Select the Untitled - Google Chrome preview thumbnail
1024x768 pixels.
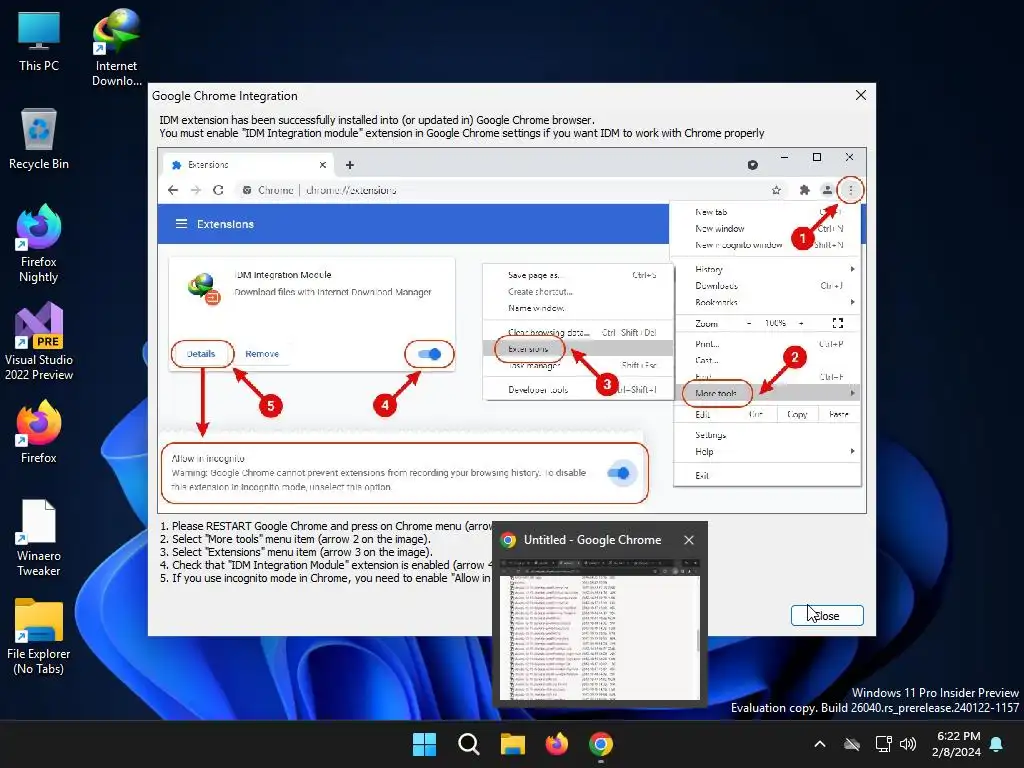(600, 630)
